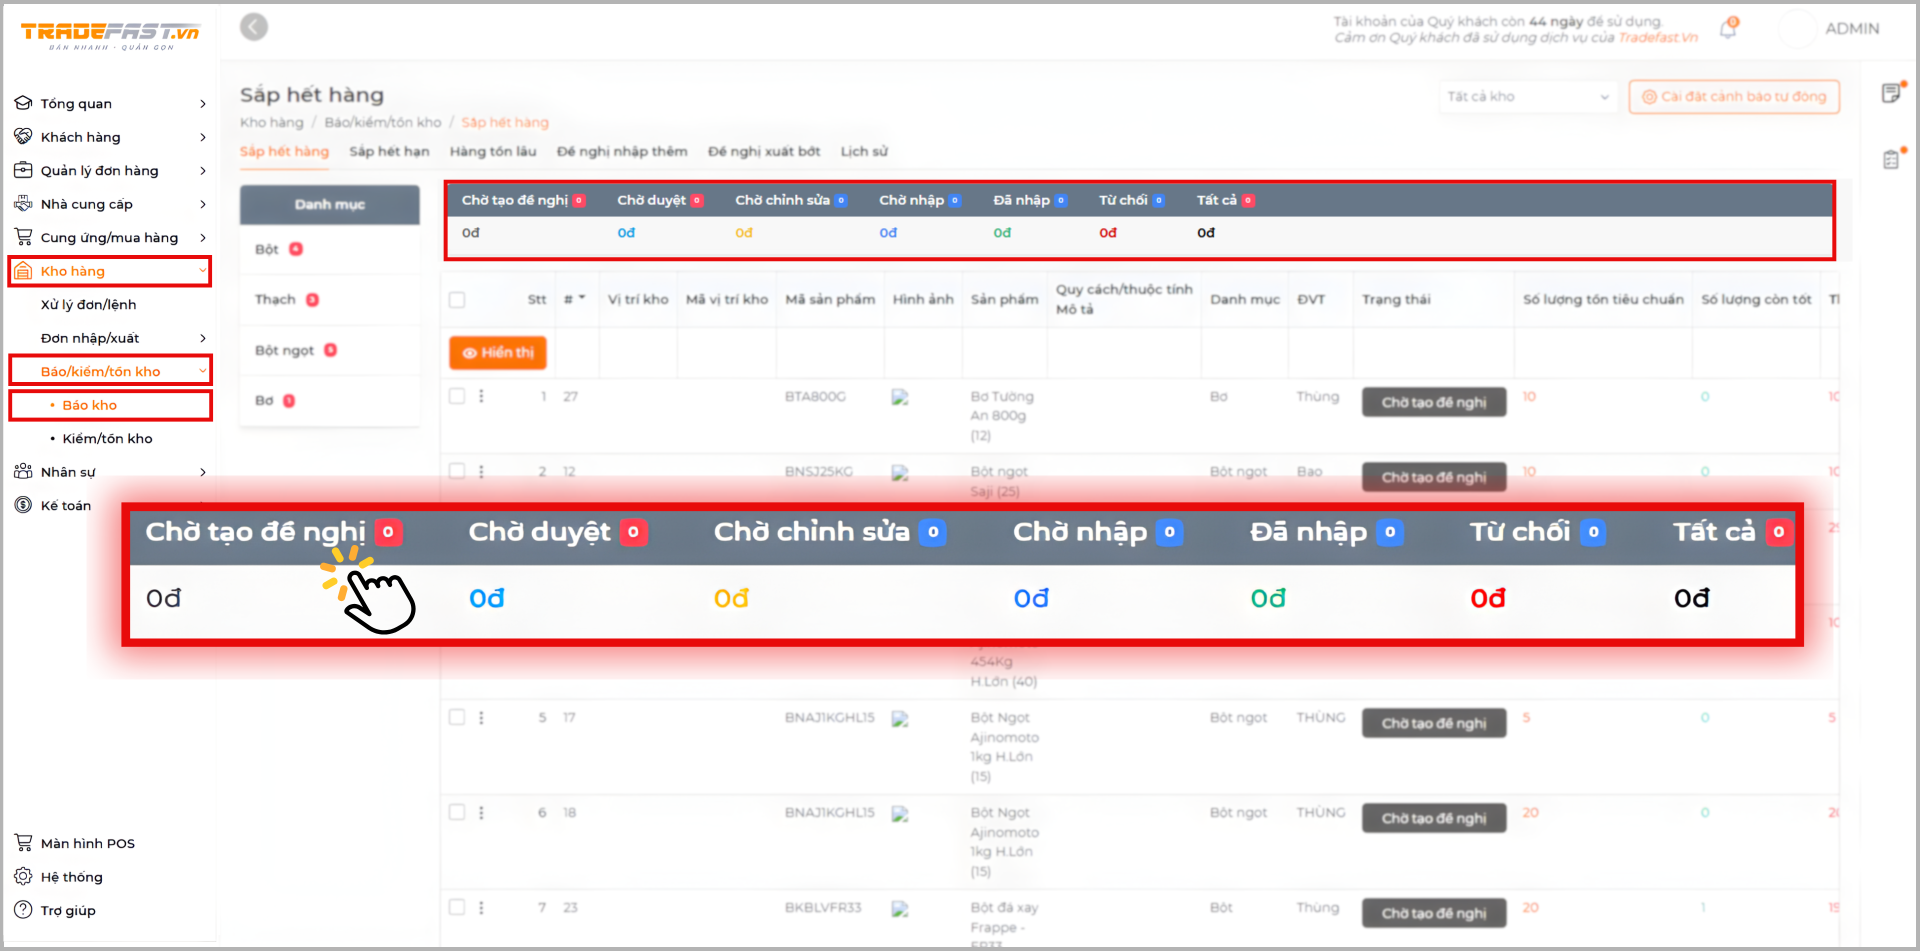1920x951 pixels.
Task: Open three-dot menu for row 1
Action: [x=481, y=396]
